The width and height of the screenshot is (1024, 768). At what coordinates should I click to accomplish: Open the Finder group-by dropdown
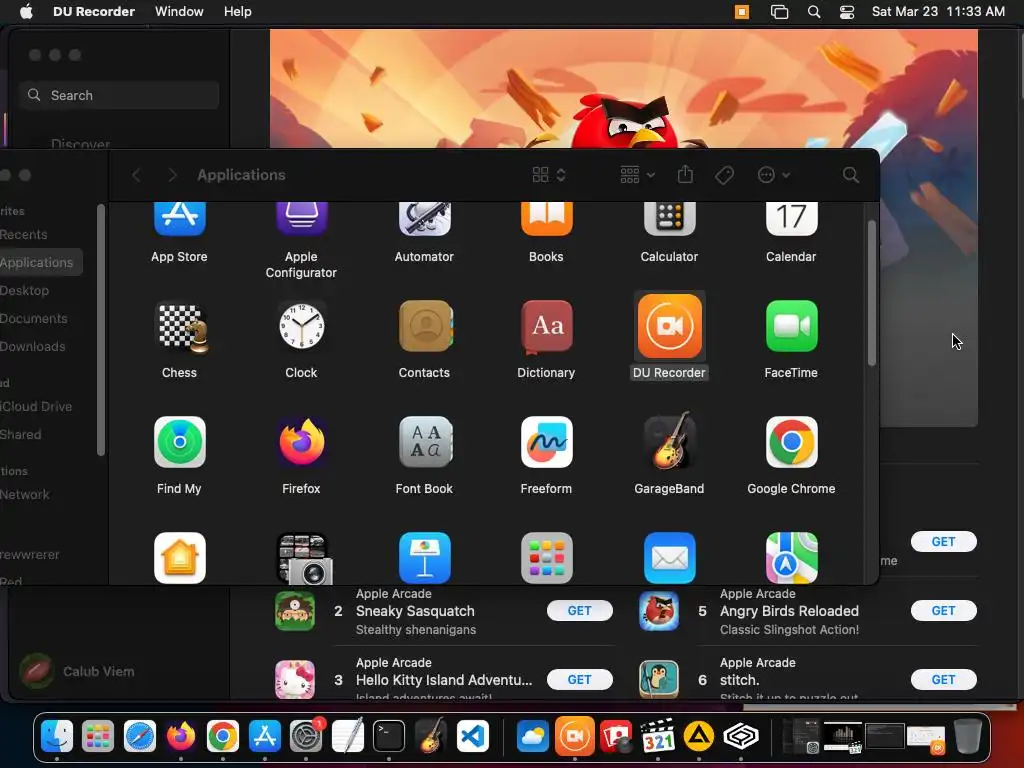click(x=637, y=175)
